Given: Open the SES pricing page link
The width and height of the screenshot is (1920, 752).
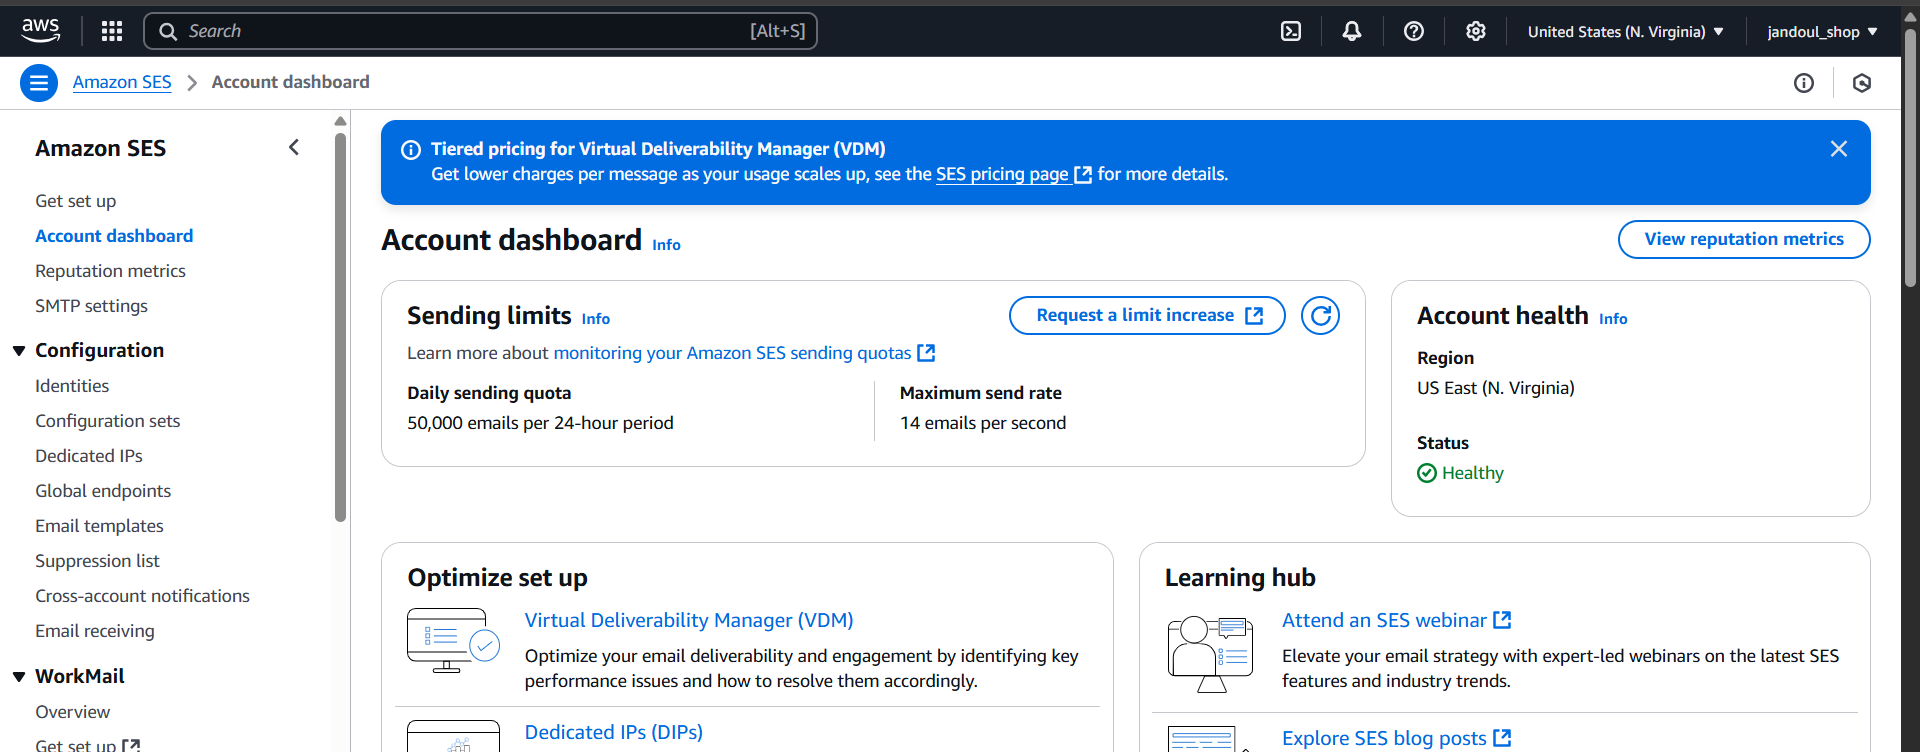Looking at the screenshot, I should [1013, 174].
